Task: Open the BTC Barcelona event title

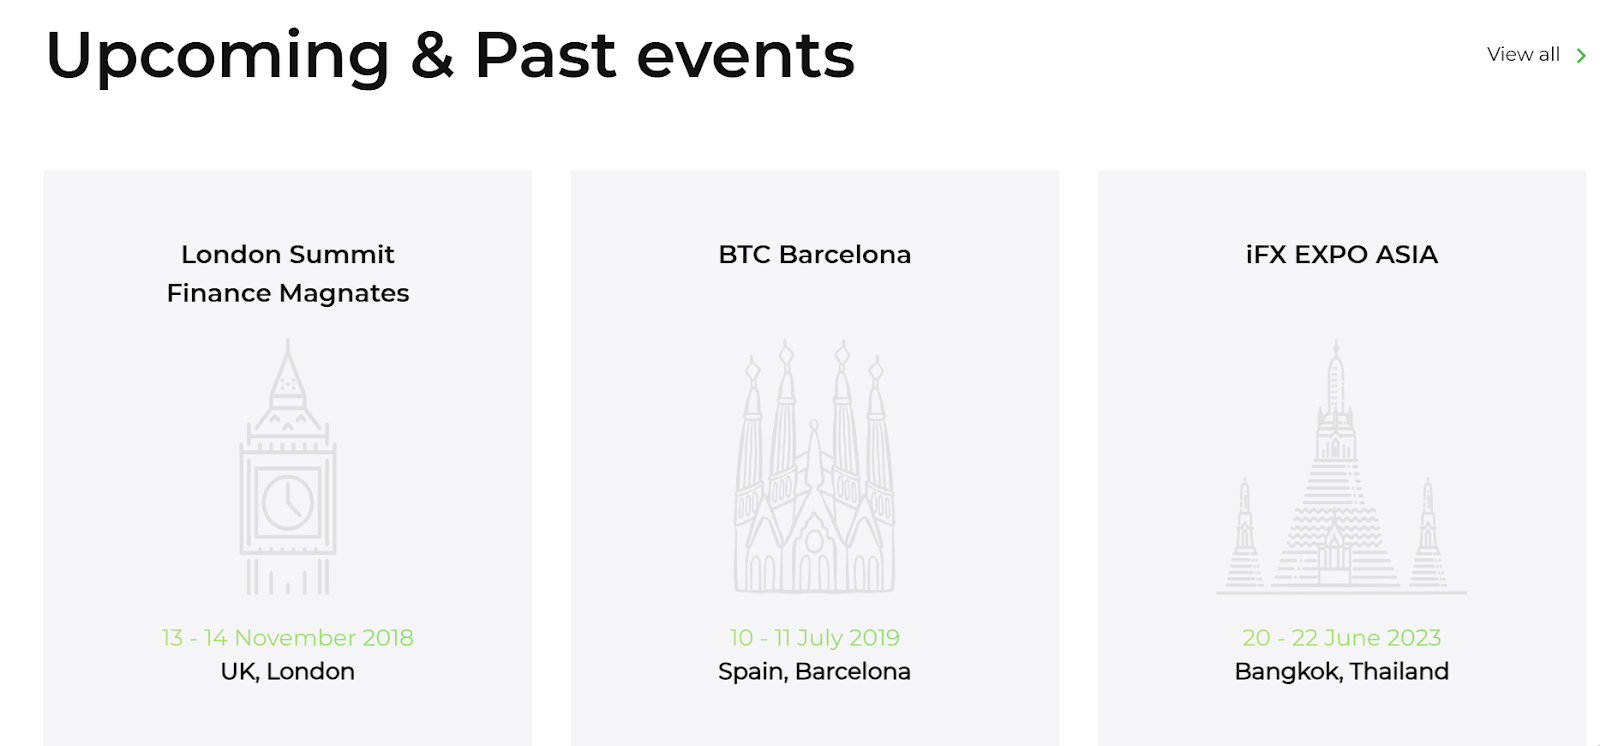Action: point(815,254)
